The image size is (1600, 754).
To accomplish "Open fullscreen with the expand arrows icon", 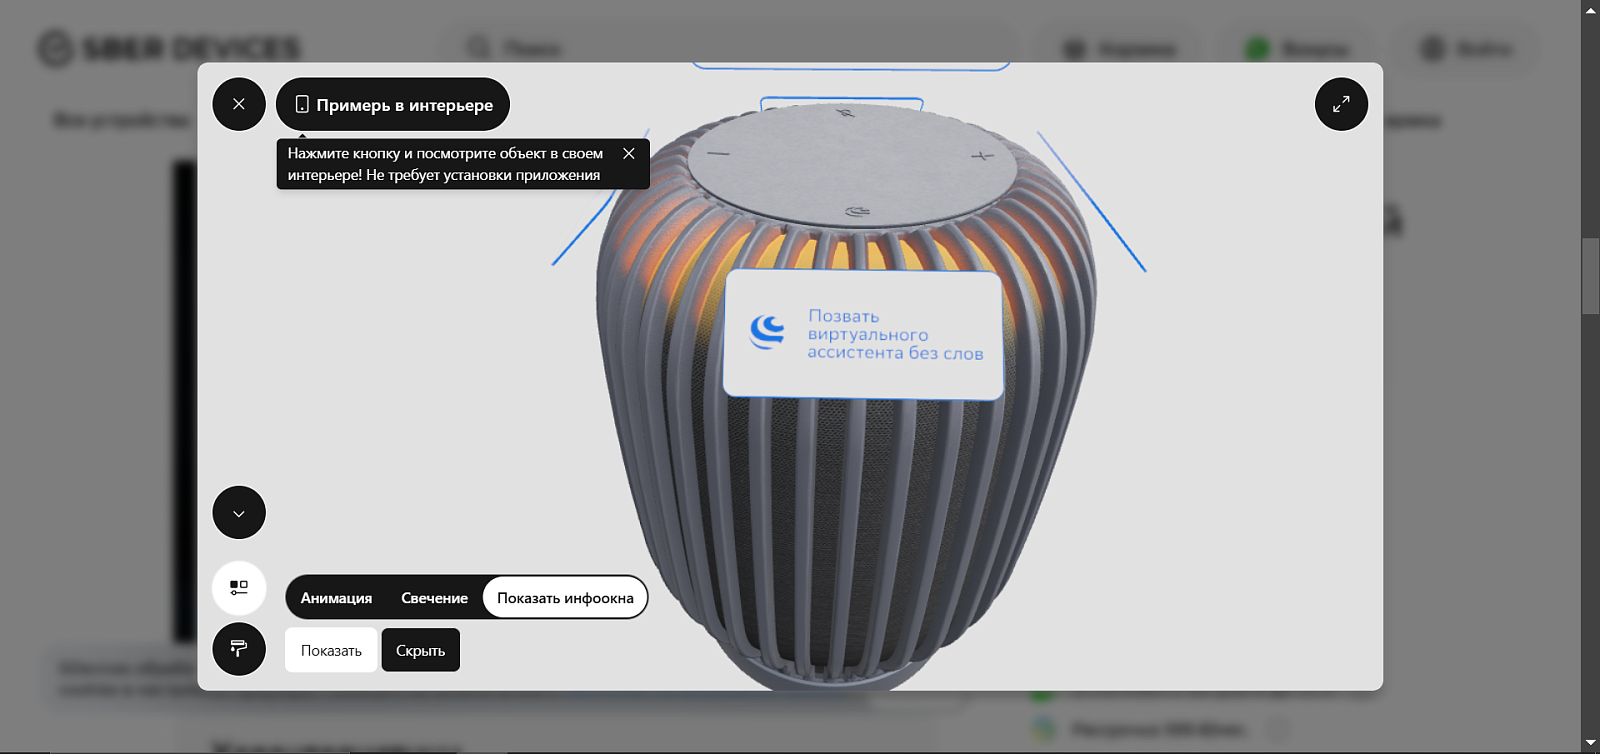I will coord(1341,104).
